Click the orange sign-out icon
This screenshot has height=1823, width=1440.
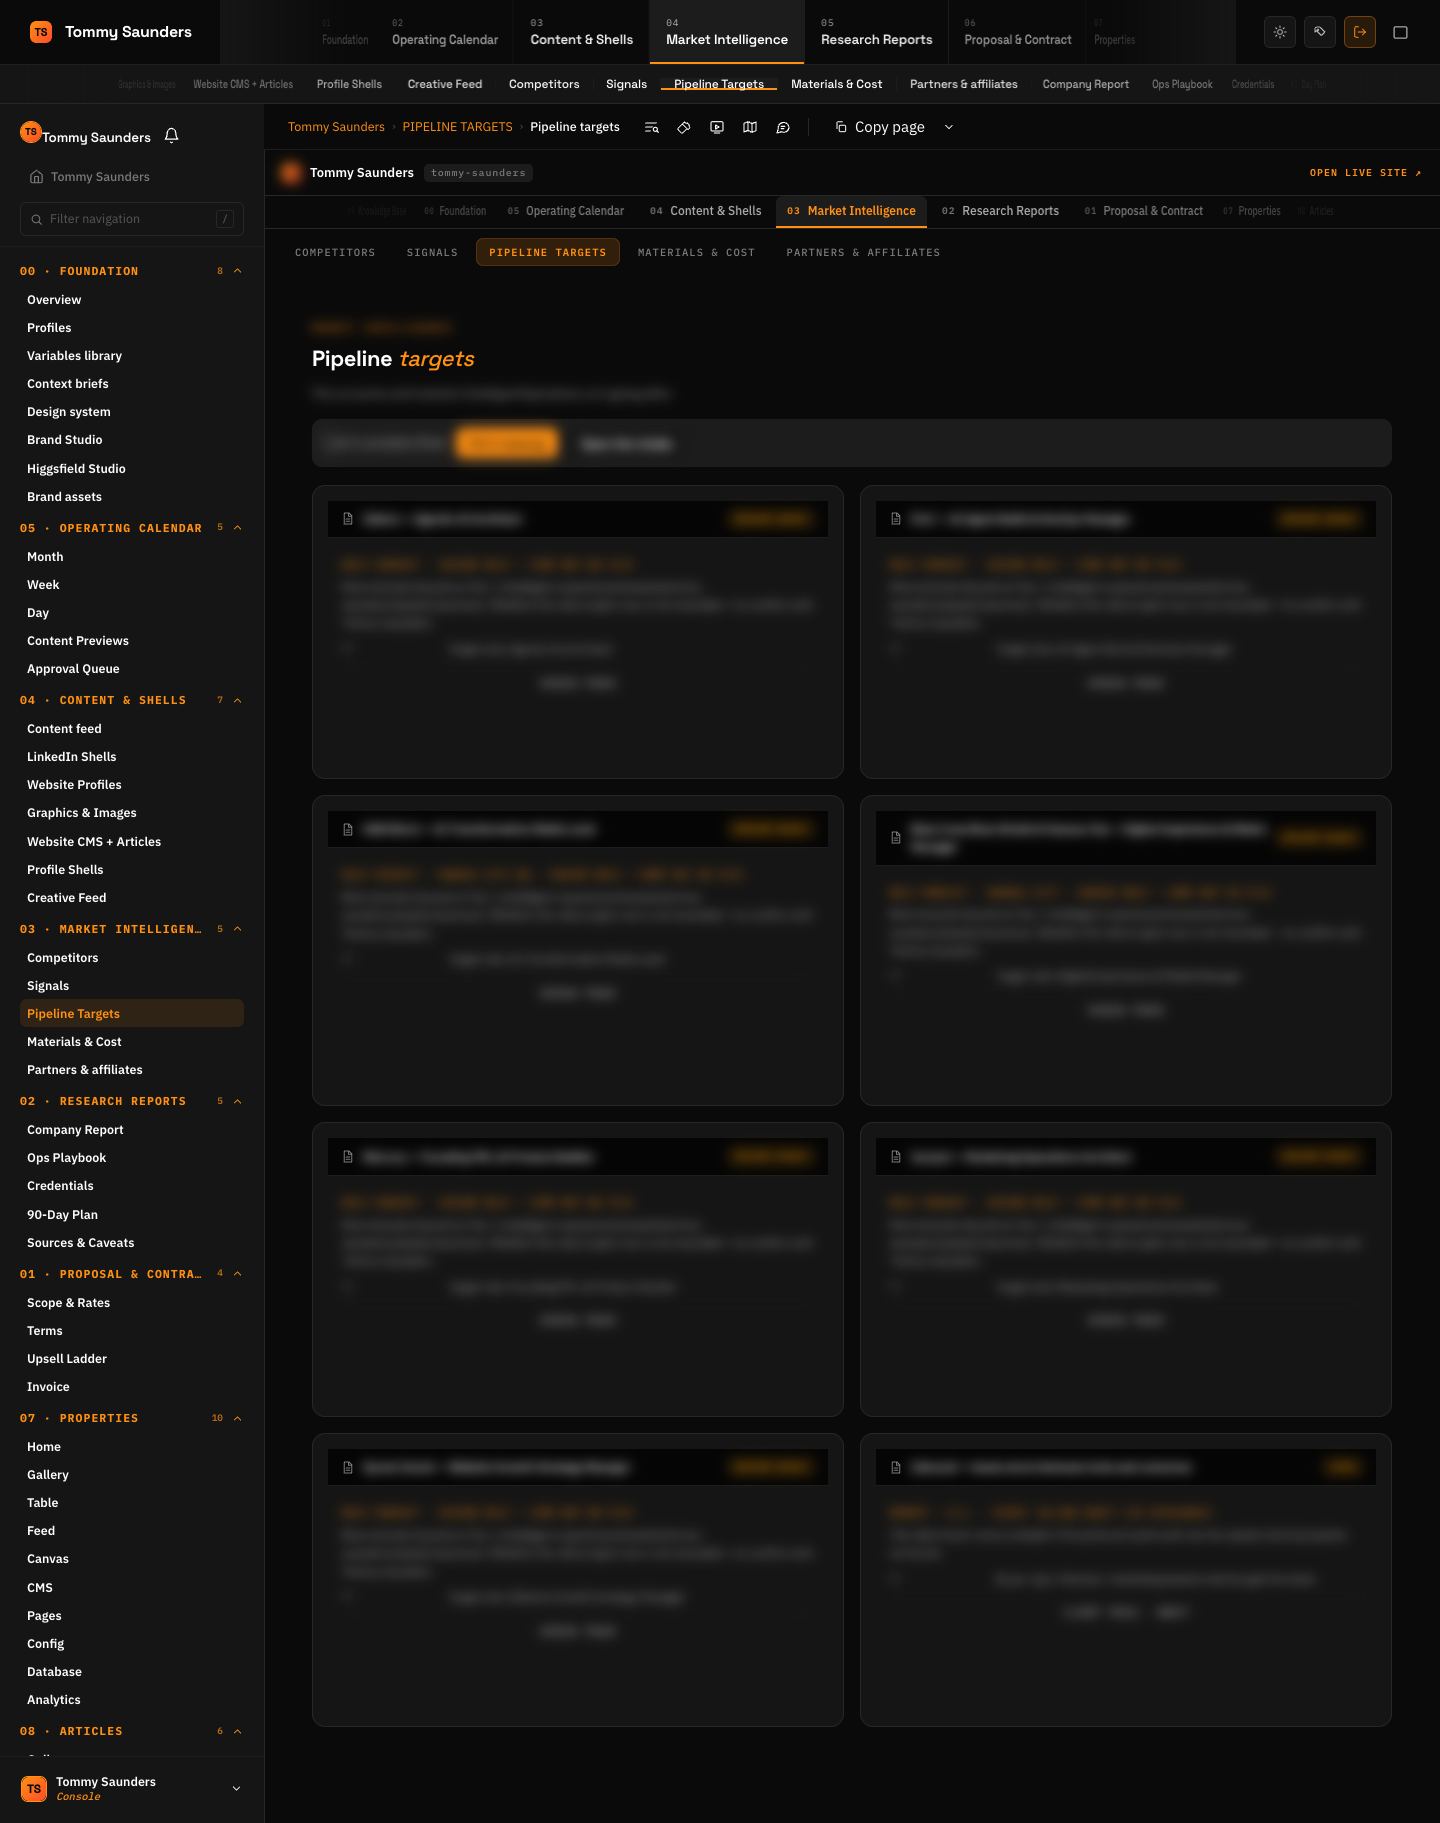pos(1360,32)
